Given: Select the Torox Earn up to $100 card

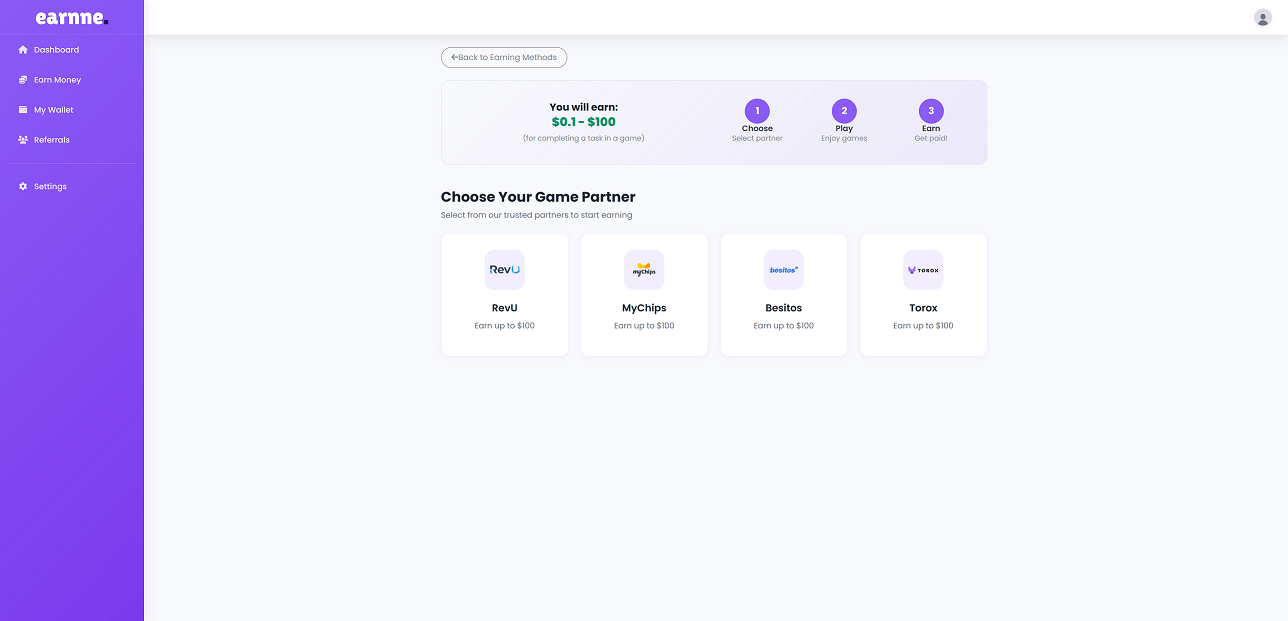Looking at the screenshot, I should tap(922, 294).
